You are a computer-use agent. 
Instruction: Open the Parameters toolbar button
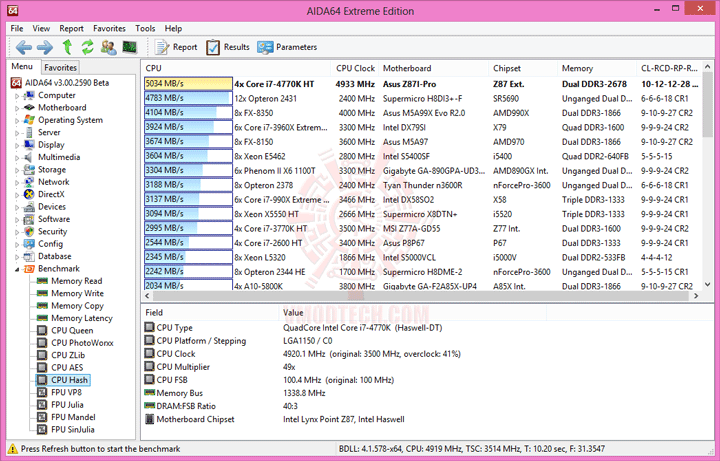pos(287,47)
